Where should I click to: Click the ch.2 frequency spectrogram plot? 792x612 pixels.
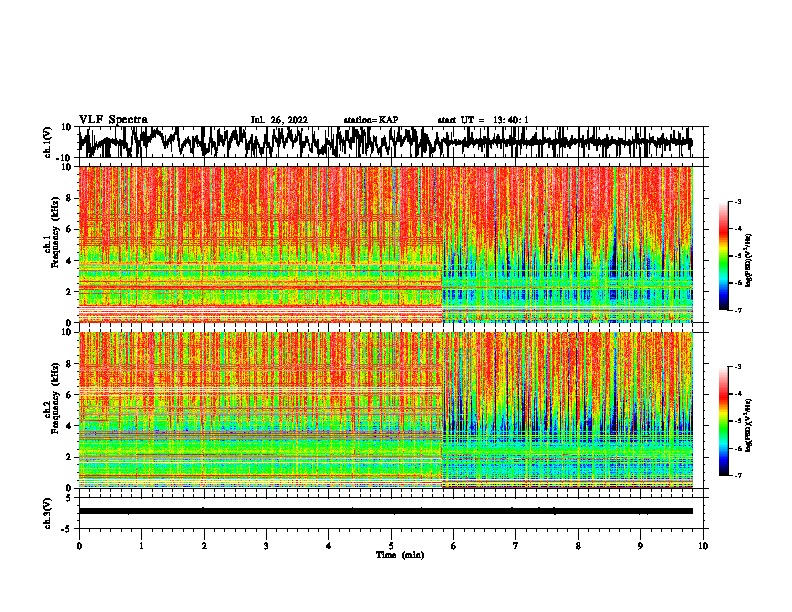pyautogui.click(x=386, y=410)
